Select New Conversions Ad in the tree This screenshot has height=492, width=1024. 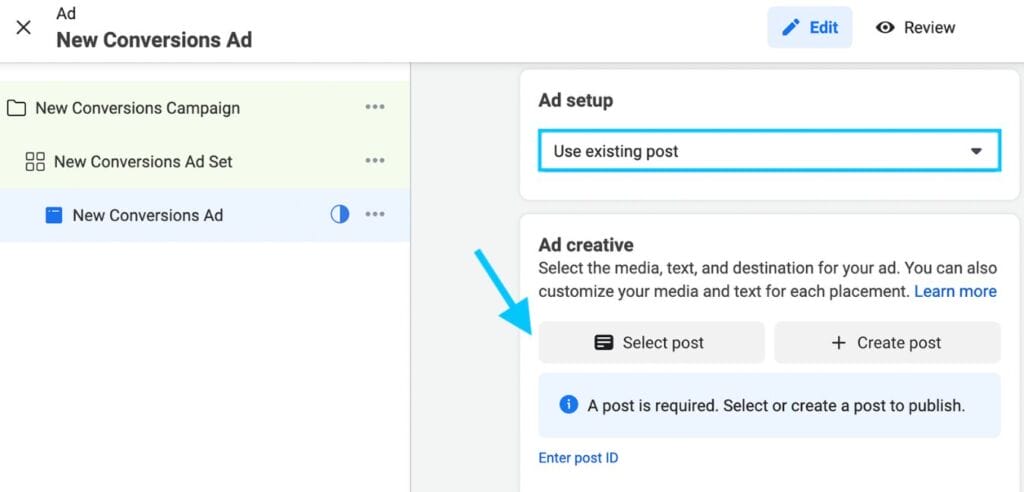pos(205,215)
